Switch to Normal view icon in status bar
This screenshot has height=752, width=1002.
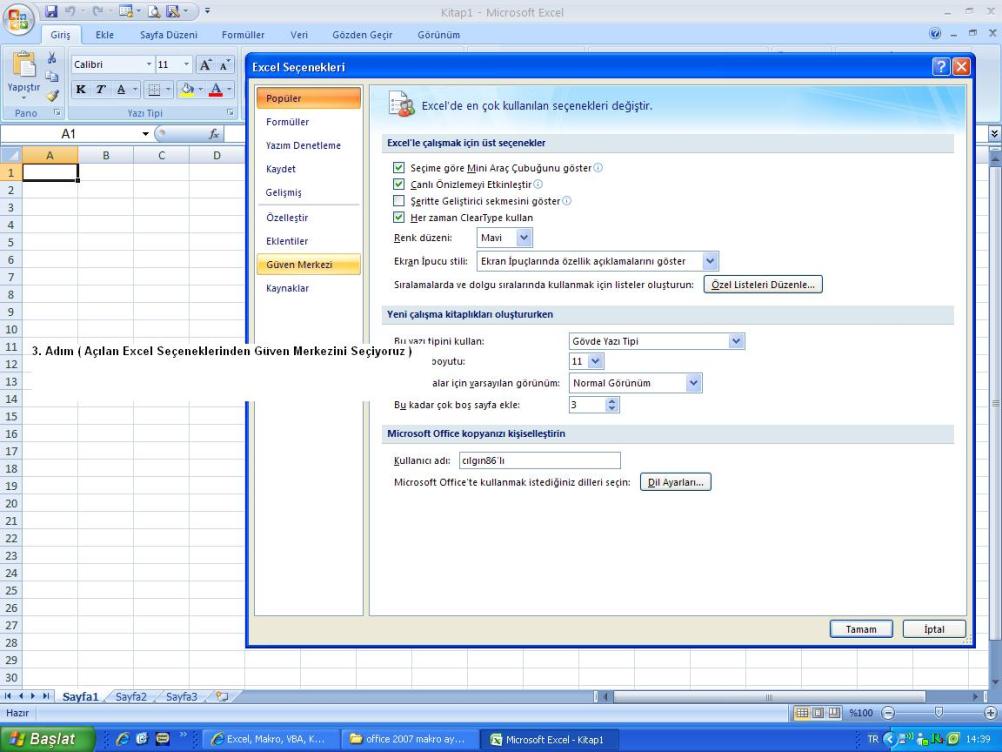pyautogui.click(x=801, y=712)
